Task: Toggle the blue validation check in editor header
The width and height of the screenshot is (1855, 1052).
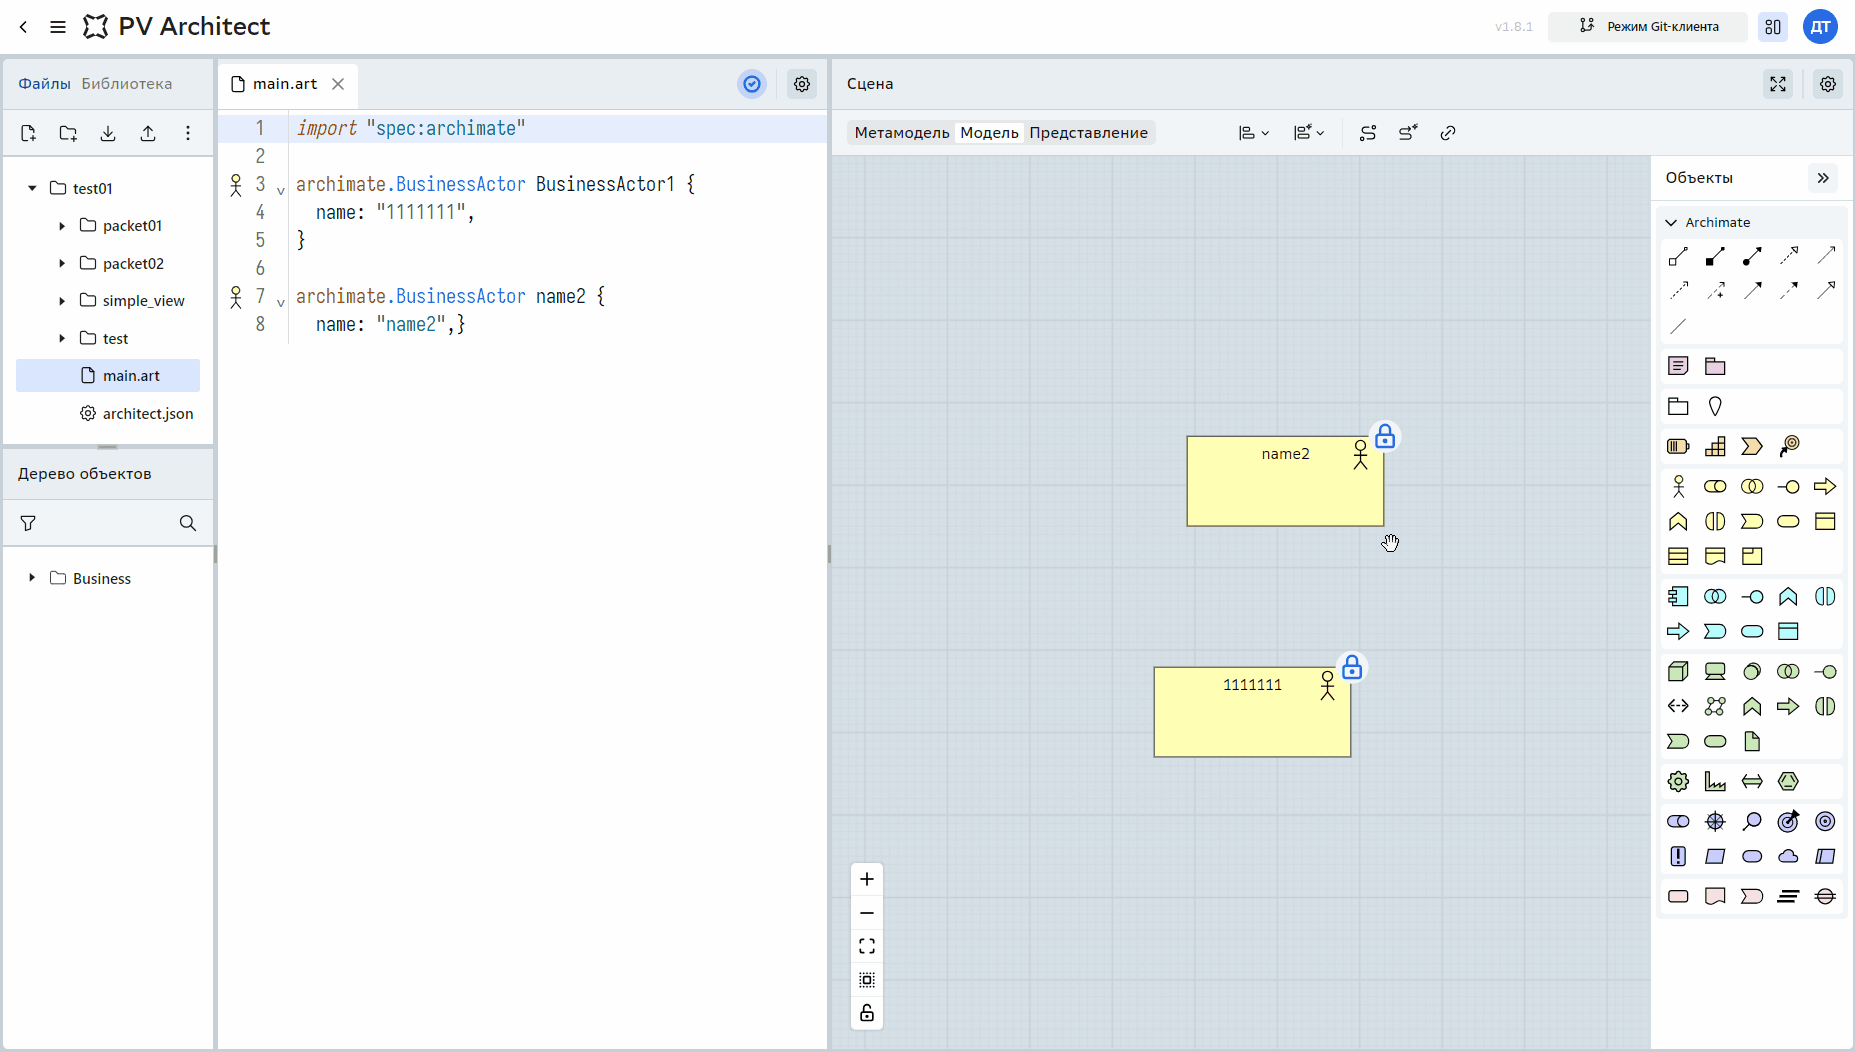Action: (x=752, y=84)
